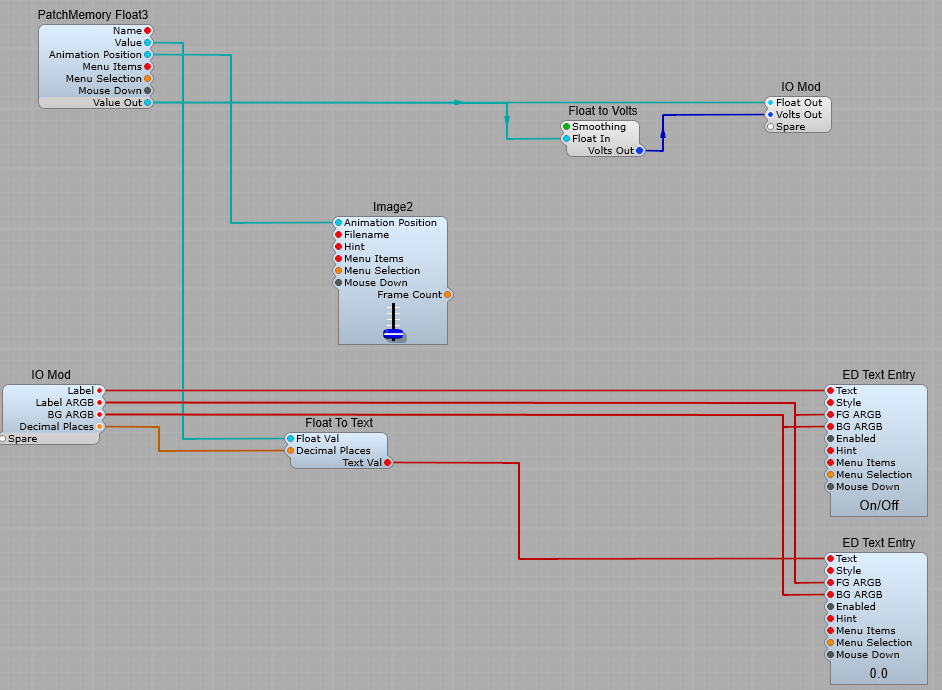Select the Image2 node title
Screen dimensions: 942x690
393,207
